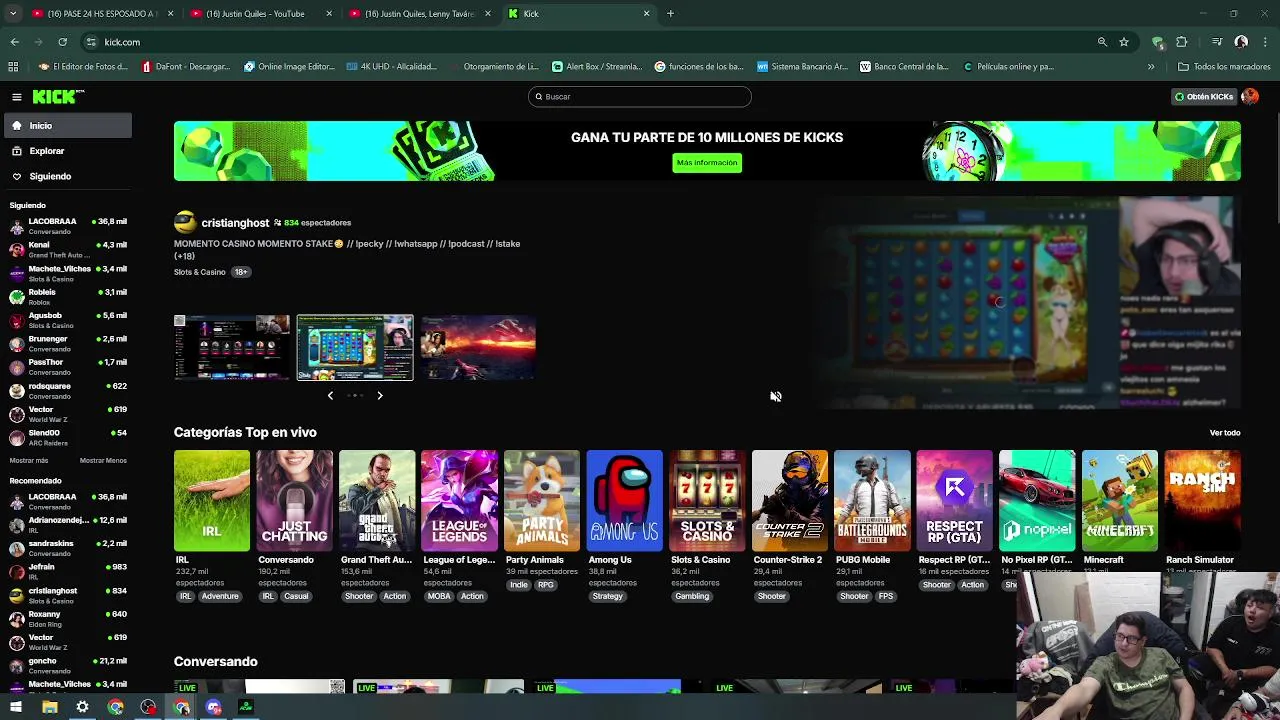Expand hidden bookmarks with the double chevron
This screenshot has height=720, width=1280.
click(x=1151, y=67)
